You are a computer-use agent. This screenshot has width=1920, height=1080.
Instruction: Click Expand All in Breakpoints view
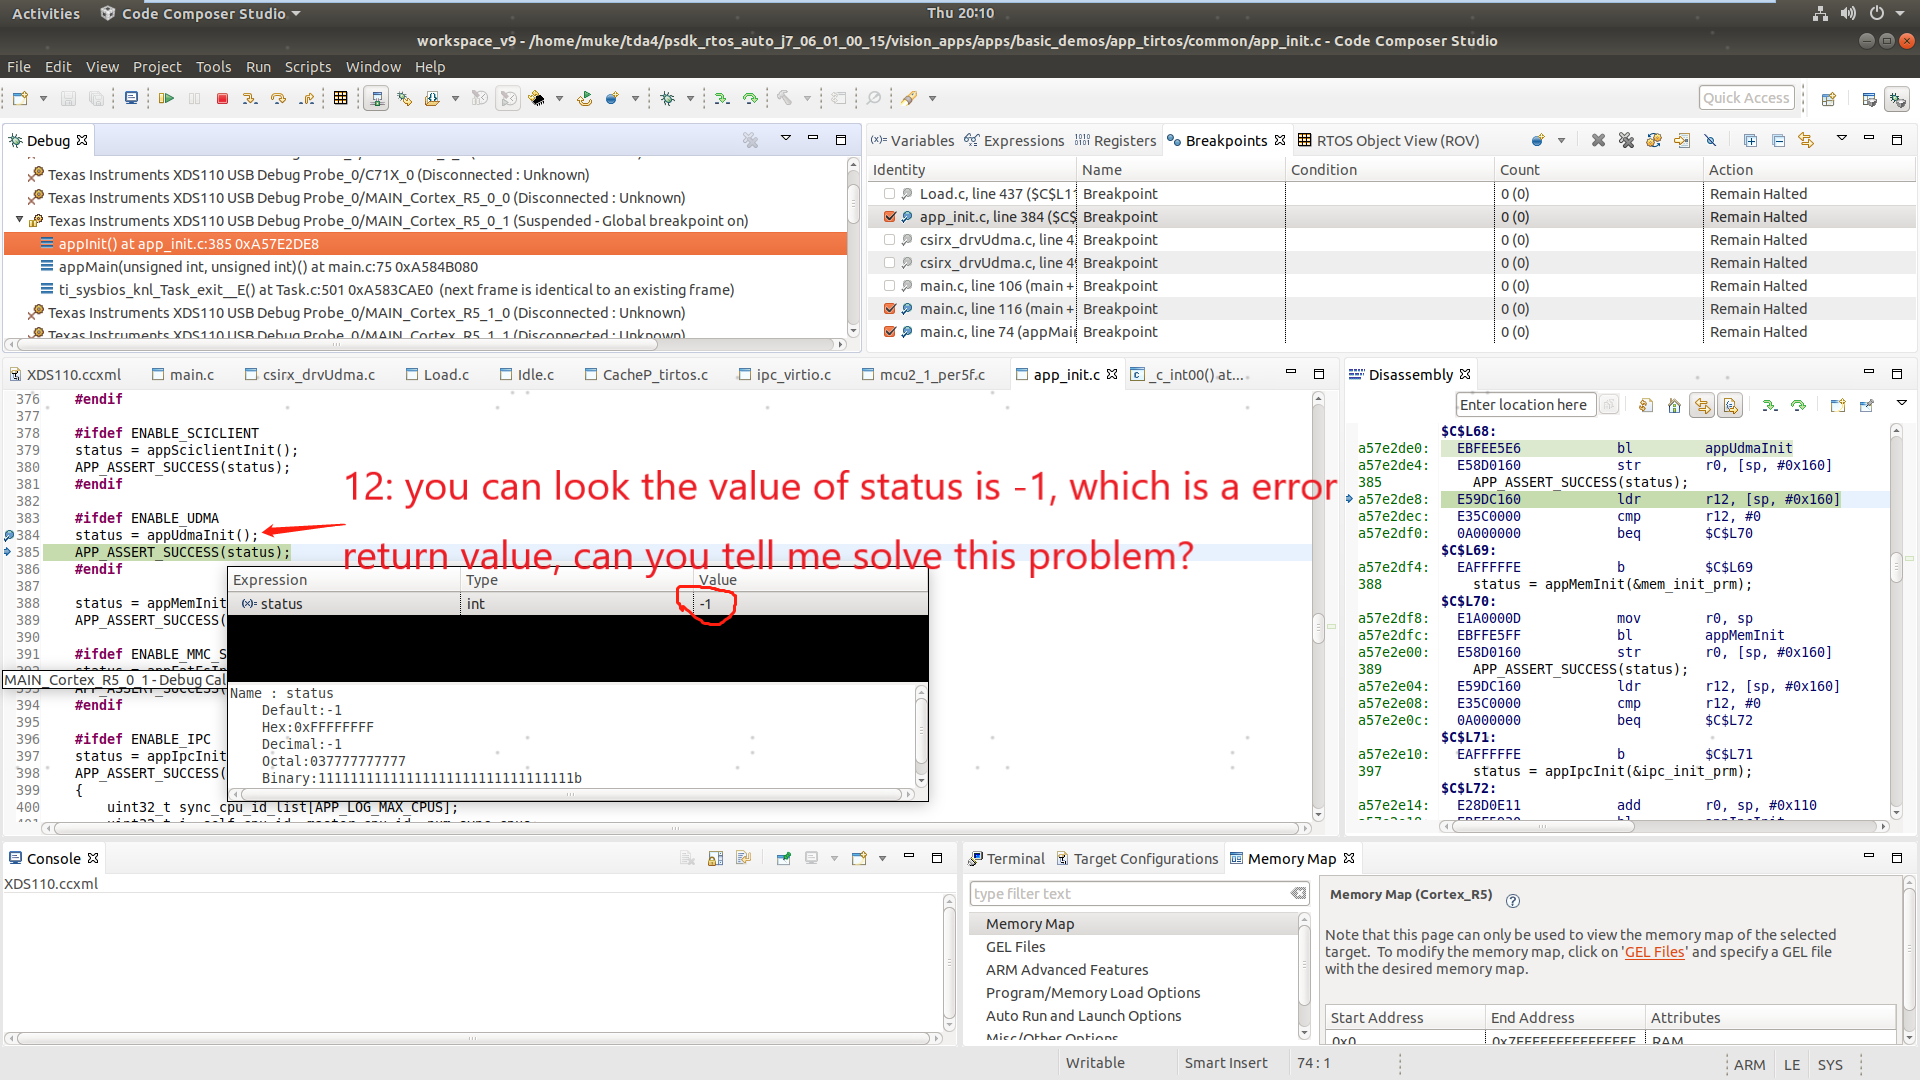click(1750, 140)
